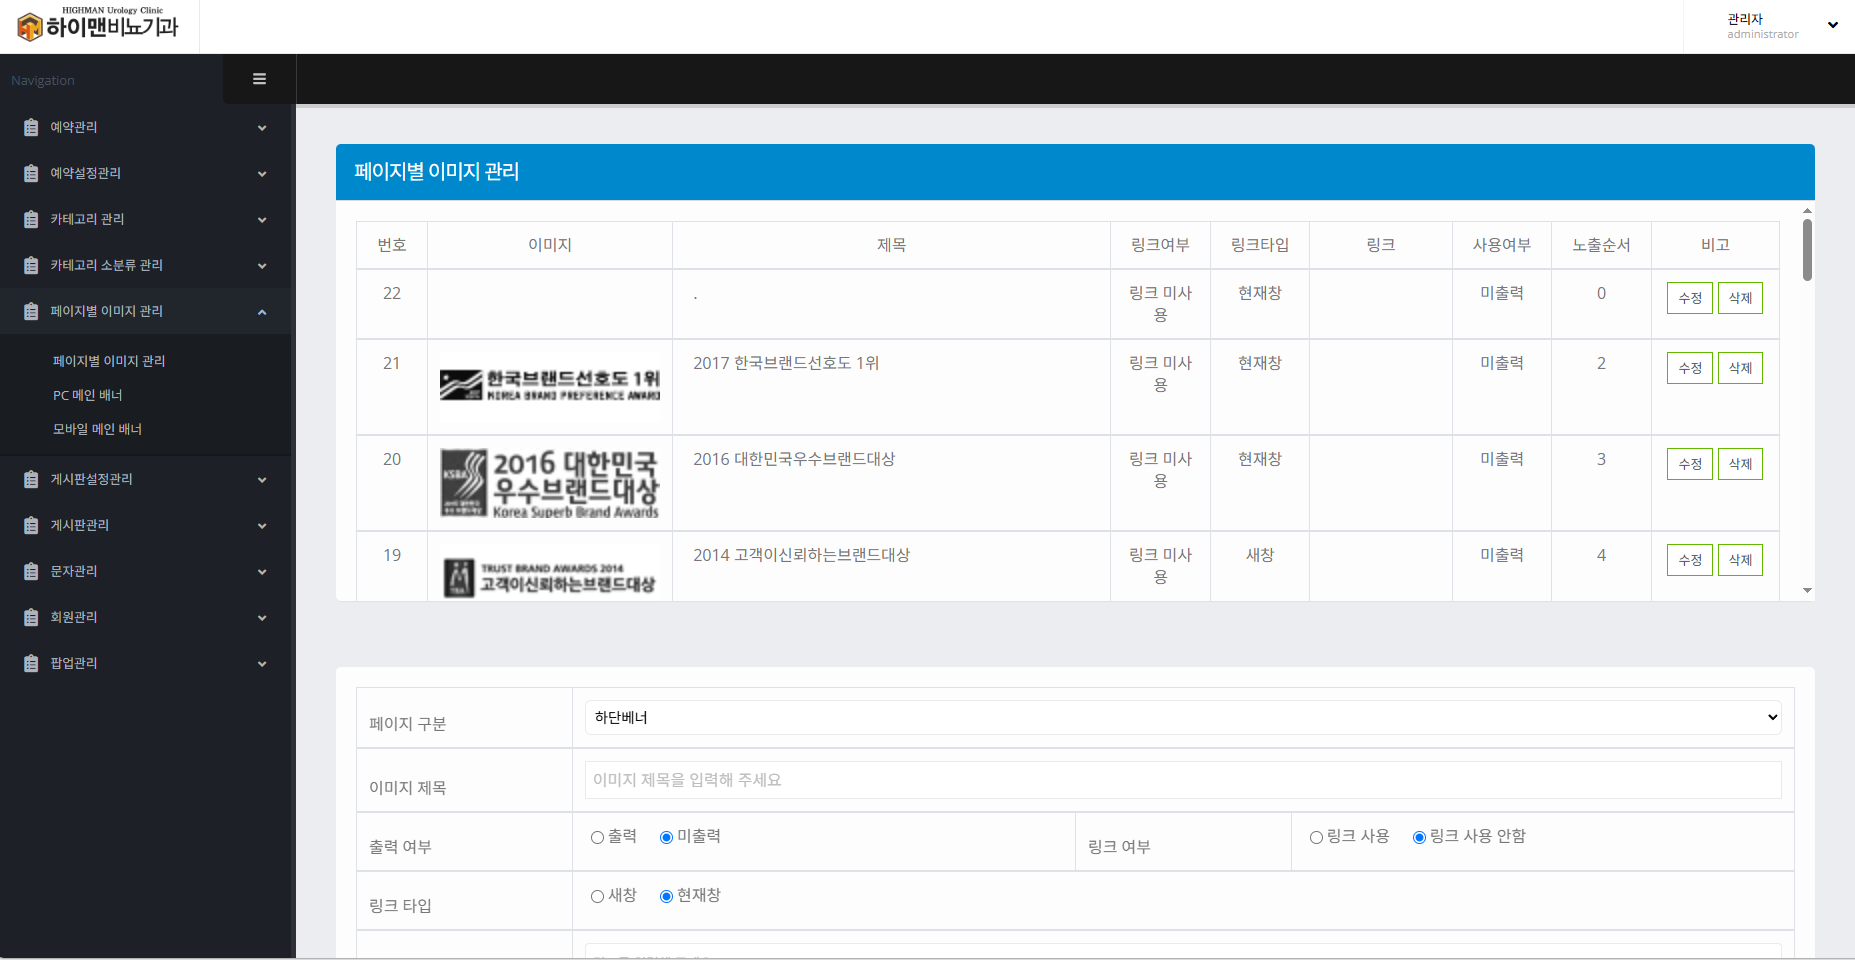
Task: Open the 페이지별 이미지 관리 submenu item
Action: tap(109, 361)
